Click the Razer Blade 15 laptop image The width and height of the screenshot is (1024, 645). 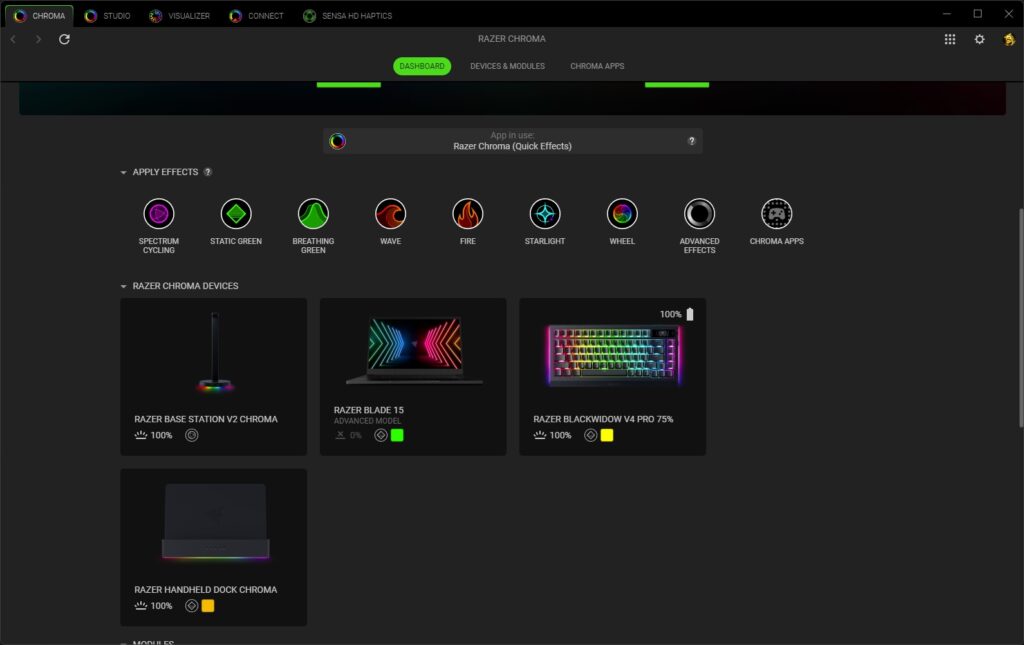415,351
